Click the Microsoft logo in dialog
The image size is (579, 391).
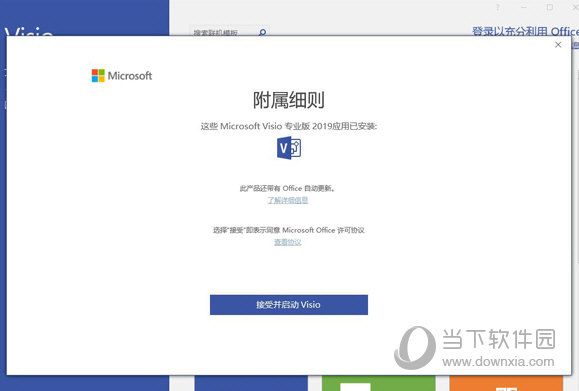tap(121, 76)
